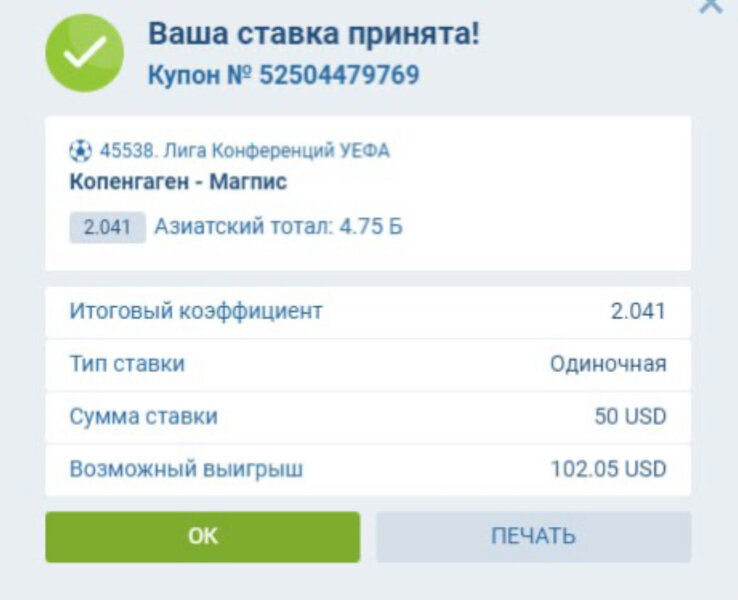Click the final odds value 2.041
Viewport: 738px width, 600px height.
point(638,311)
